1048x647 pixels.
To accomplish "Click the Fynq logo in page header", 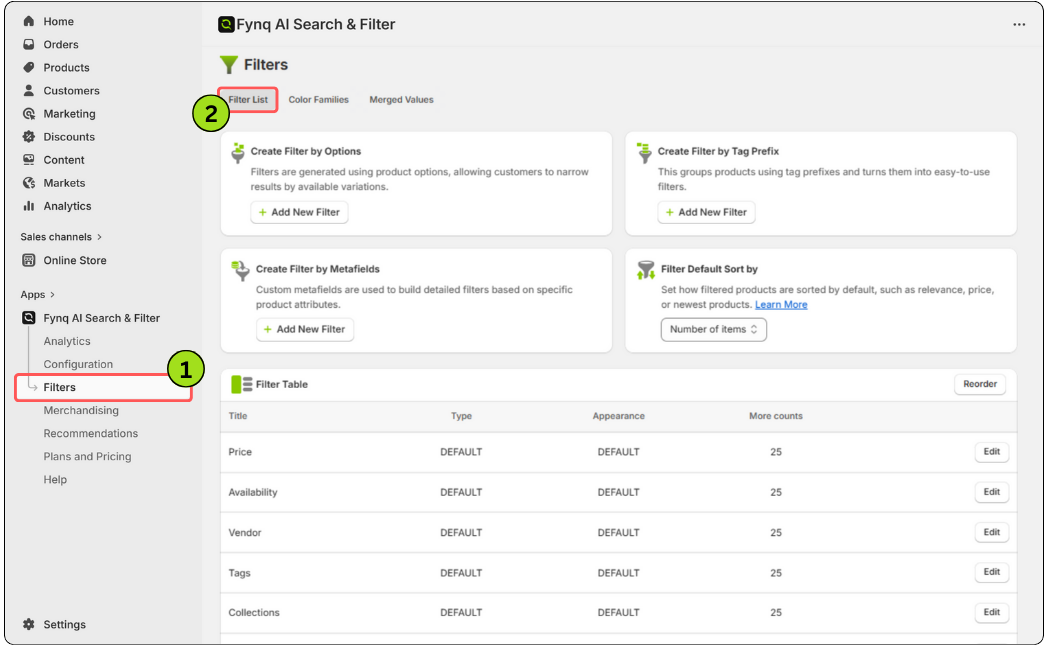I will (226, 25).
